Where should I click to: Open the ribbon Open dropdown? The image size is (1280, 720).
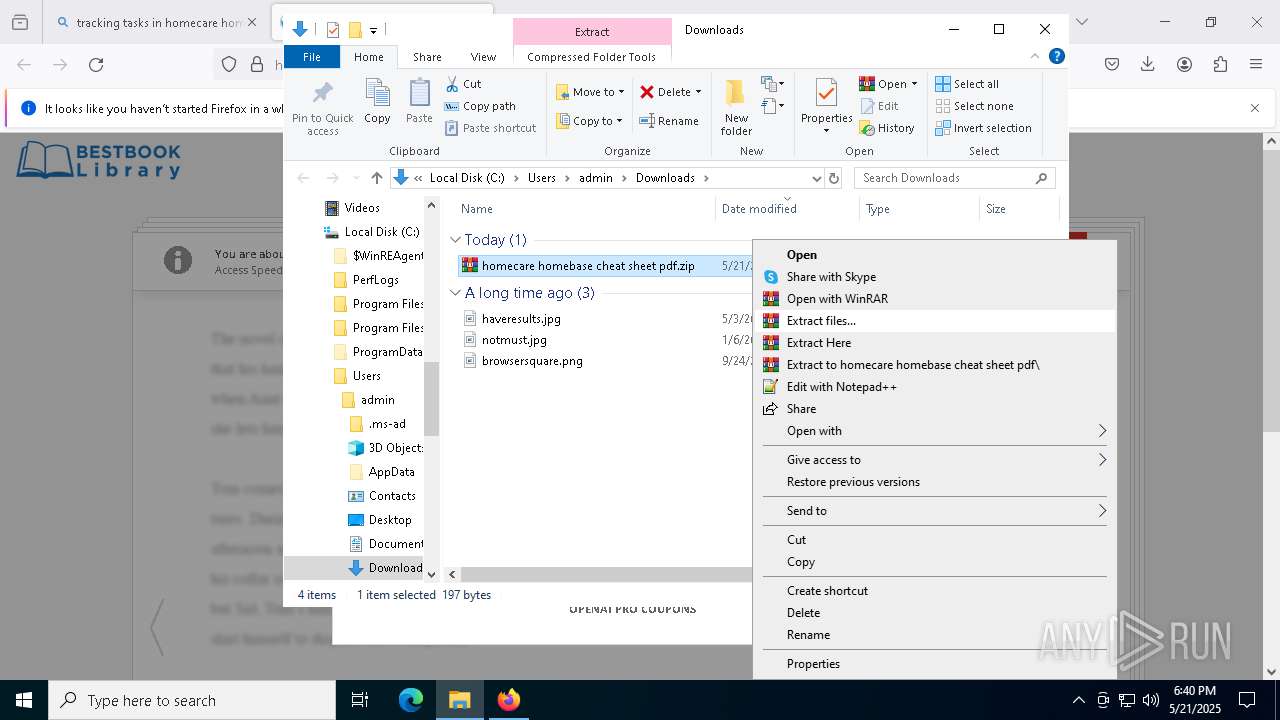pos(888,84)
